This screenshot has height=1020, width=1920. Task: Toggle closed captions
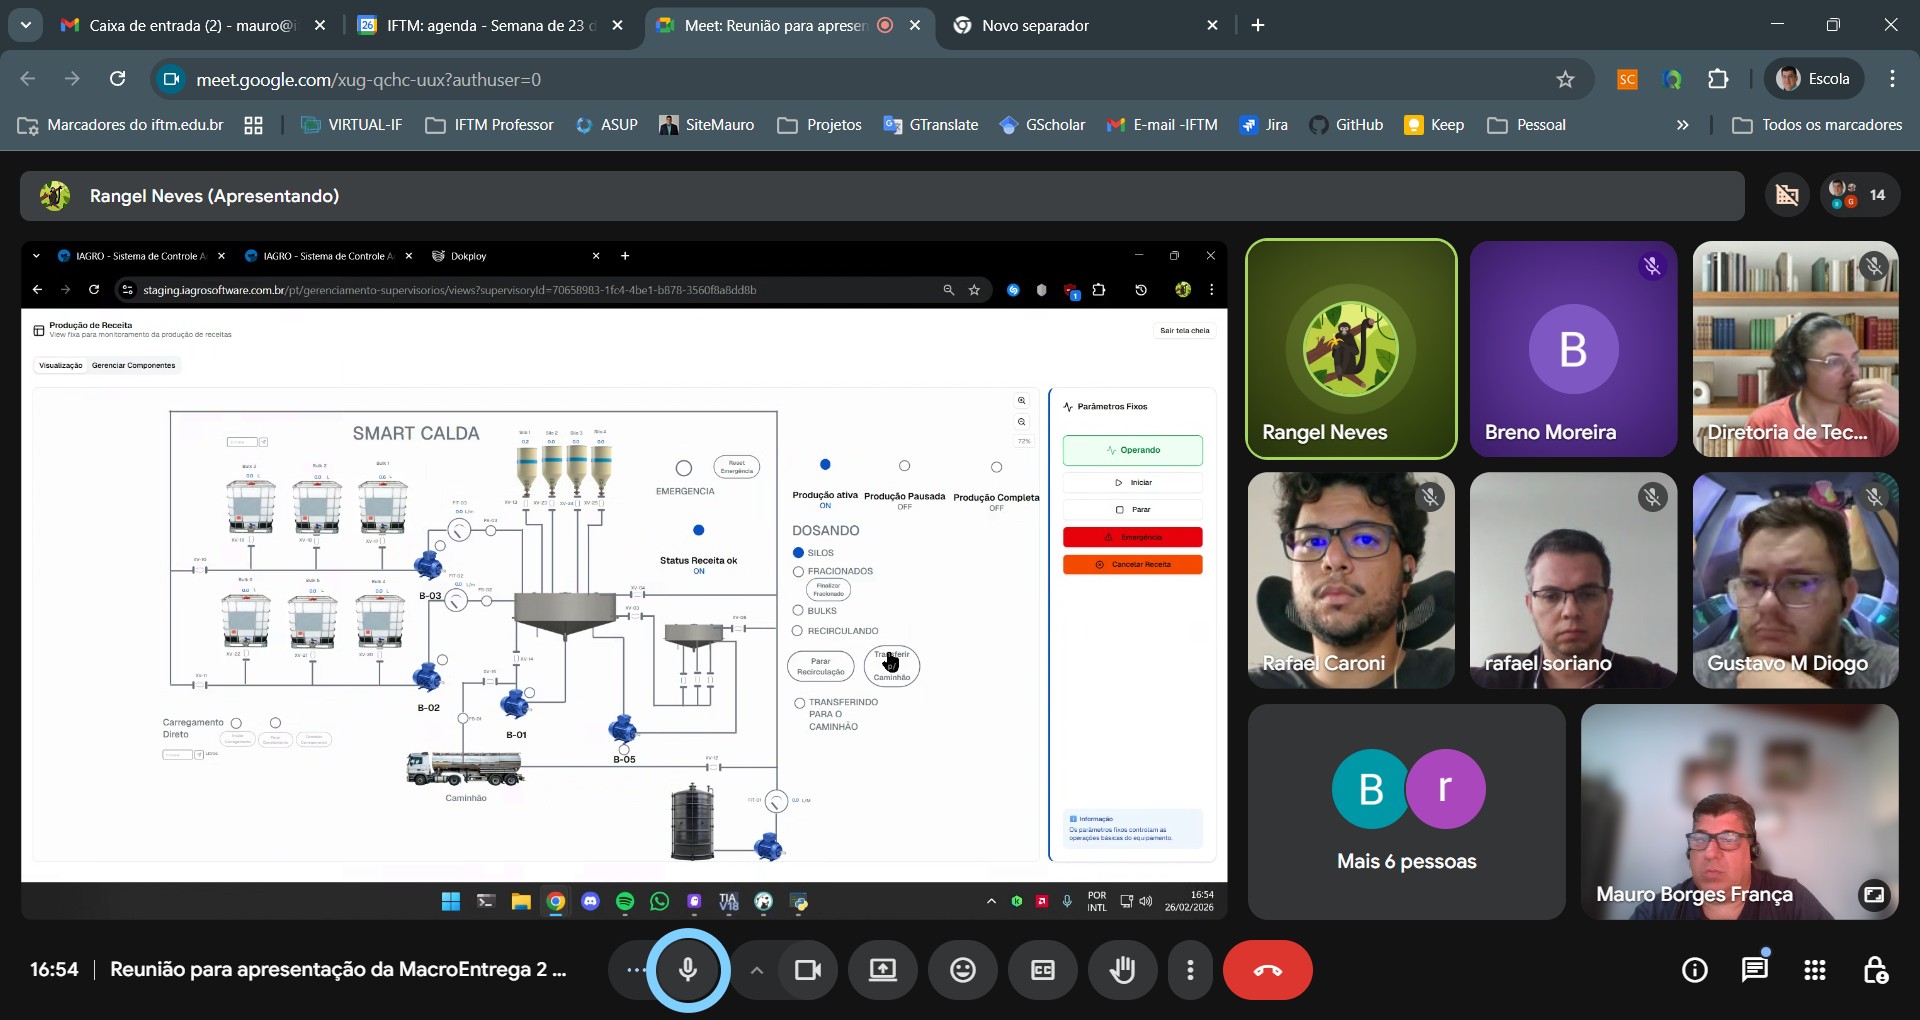tap(1043, 970)
